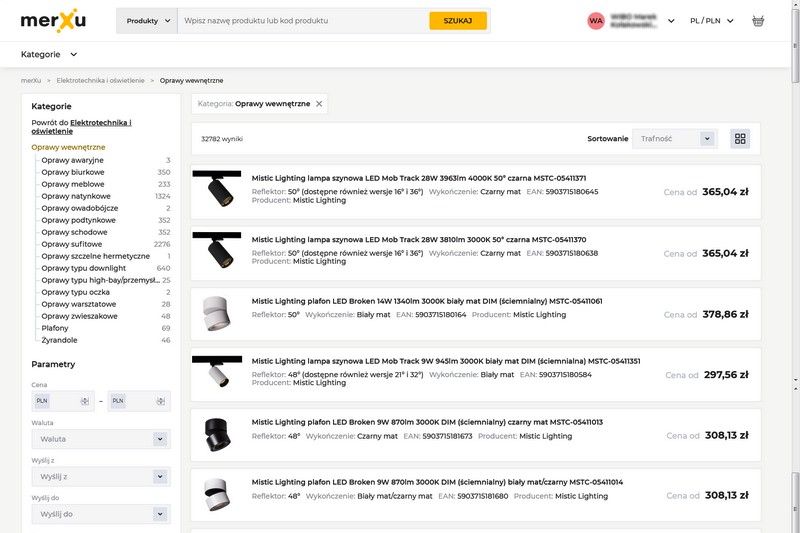The width and height of the screenshot is (800, 533).
Task: Open thumbnail of Mob Track 28W 3963lm lamp
Action: (217, 190)
